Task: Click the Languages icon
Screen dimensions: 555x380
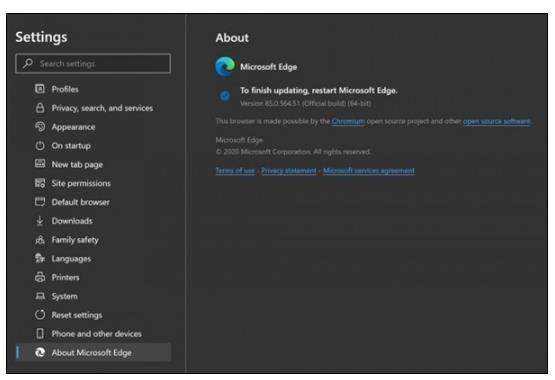Action: [x=40, y=258]
